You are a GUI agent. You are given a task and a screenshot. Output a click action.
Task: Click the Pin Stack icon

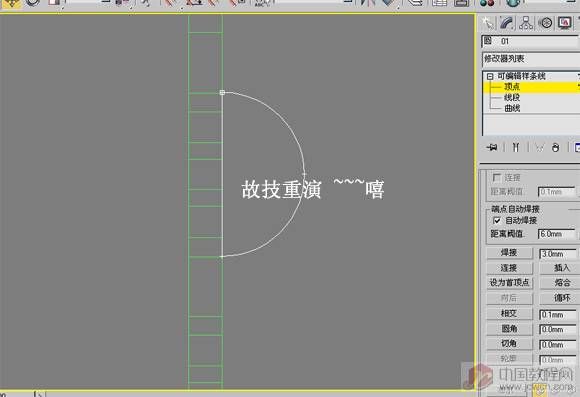pyautogui.click(x=492, y=148)
